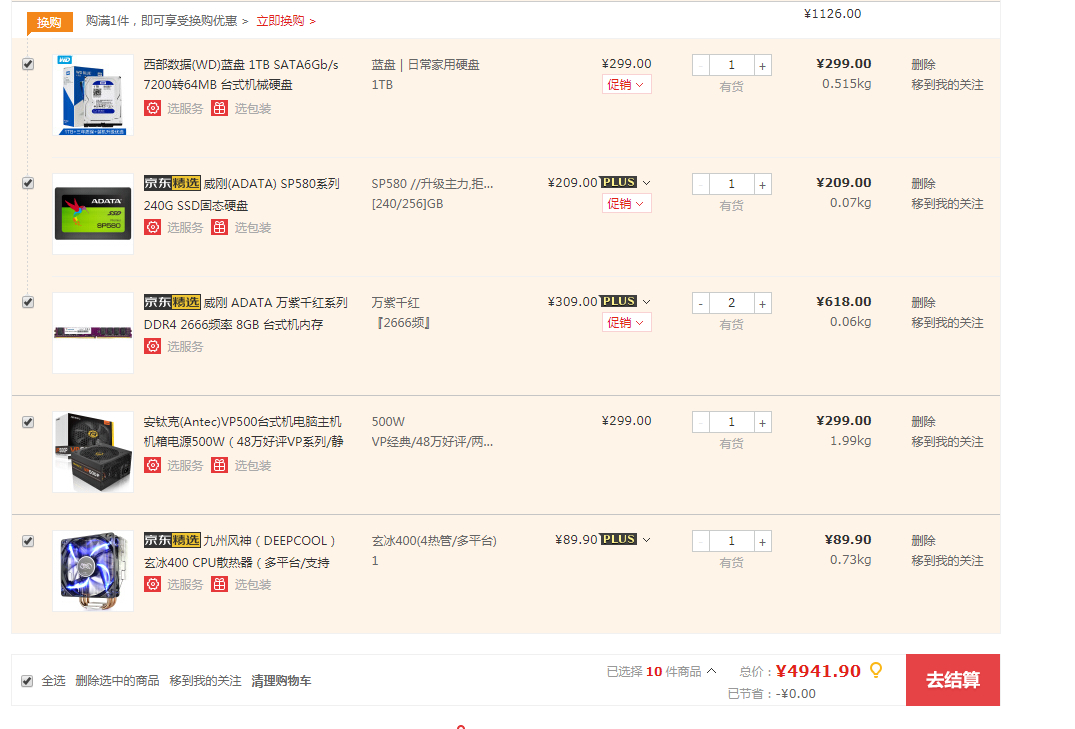Click 删除选中的商品 at bottom bar
The width and height of the screenshot is (1075, 729).
point(117,681)
